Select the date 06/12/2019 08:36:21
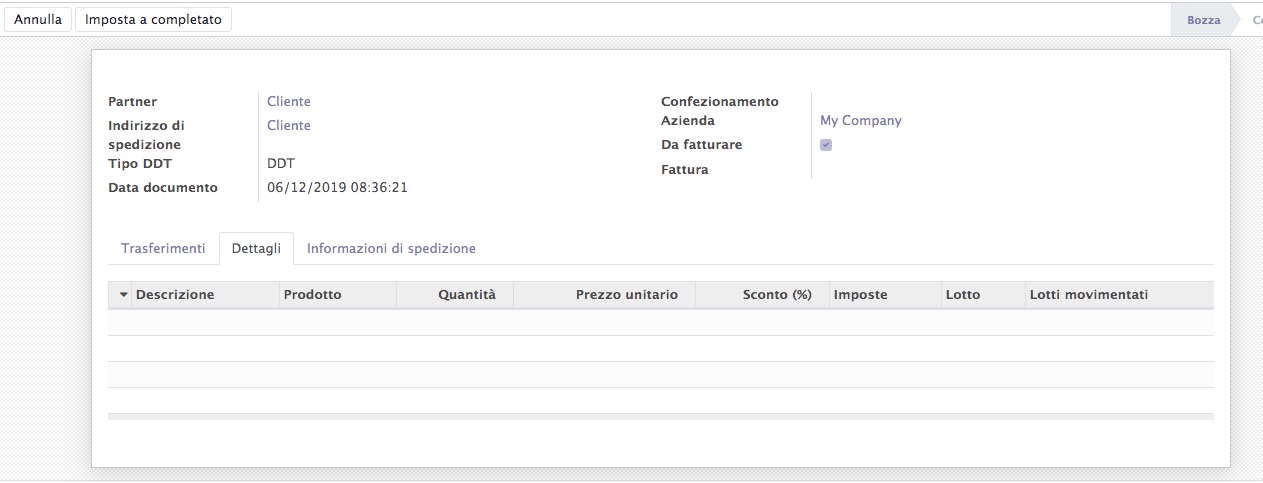 click(x=337, y=187)
